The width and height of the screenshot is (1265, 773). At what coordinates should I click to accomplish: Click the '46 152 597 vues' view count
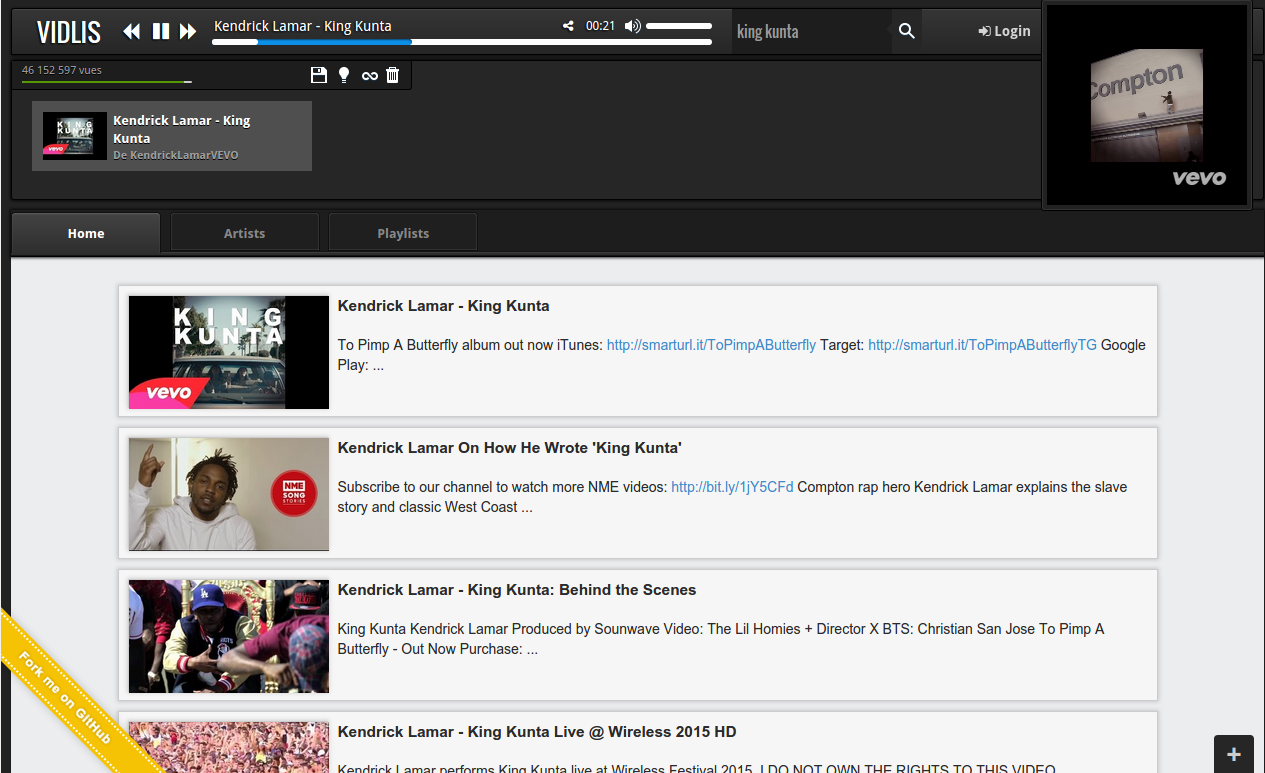[62, 70]
